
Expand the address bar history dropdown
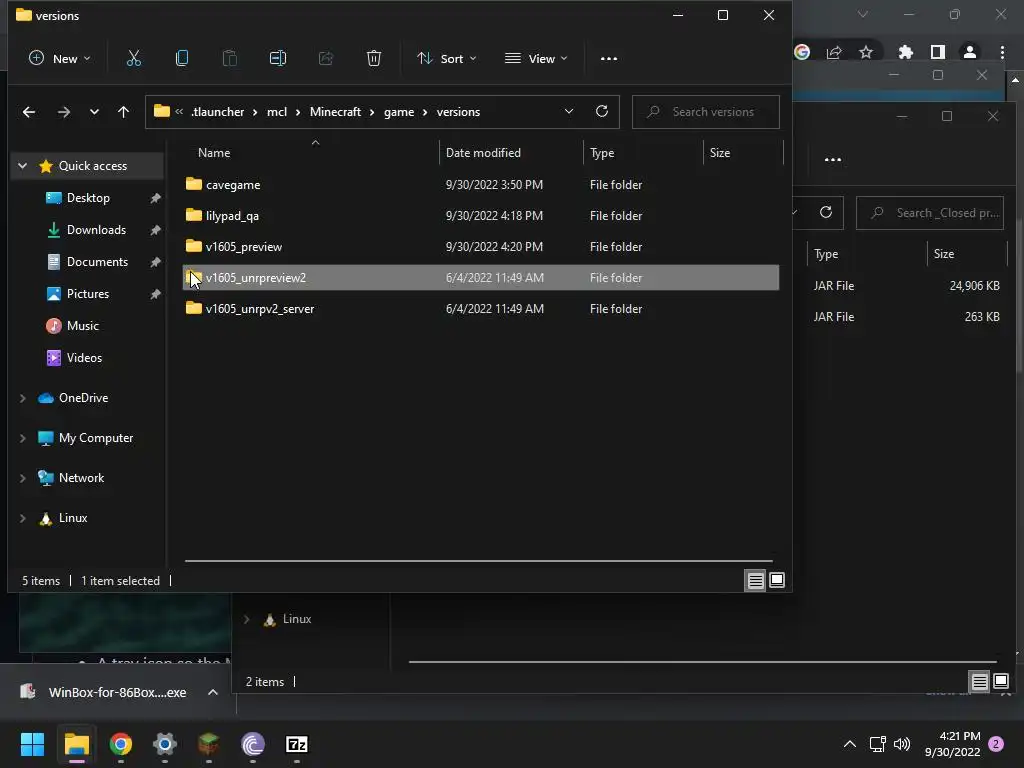[x=569, y=111]
